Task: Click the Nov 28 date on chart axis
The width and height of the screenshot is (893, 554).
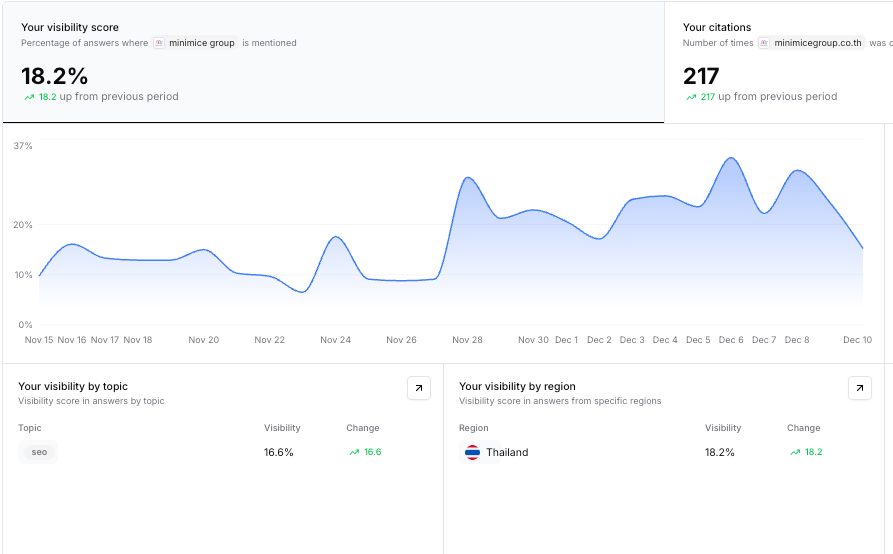Action: [x=467, y=340]
